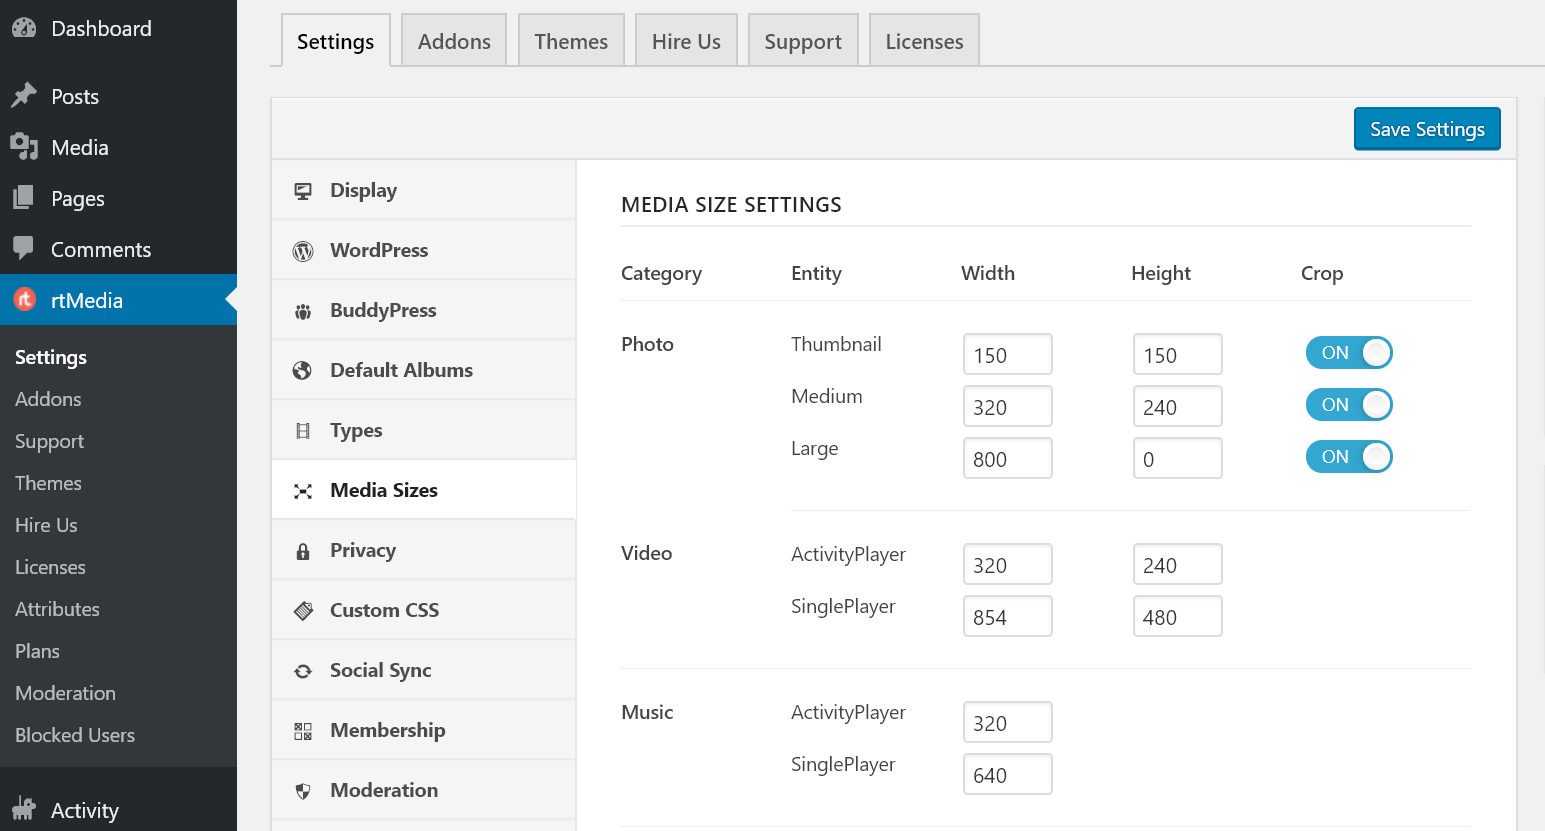Select the Media Sizes crosshair icon
Viewport: 1545px width, 831px height.
pyautogui.click(x=303, y=490)
